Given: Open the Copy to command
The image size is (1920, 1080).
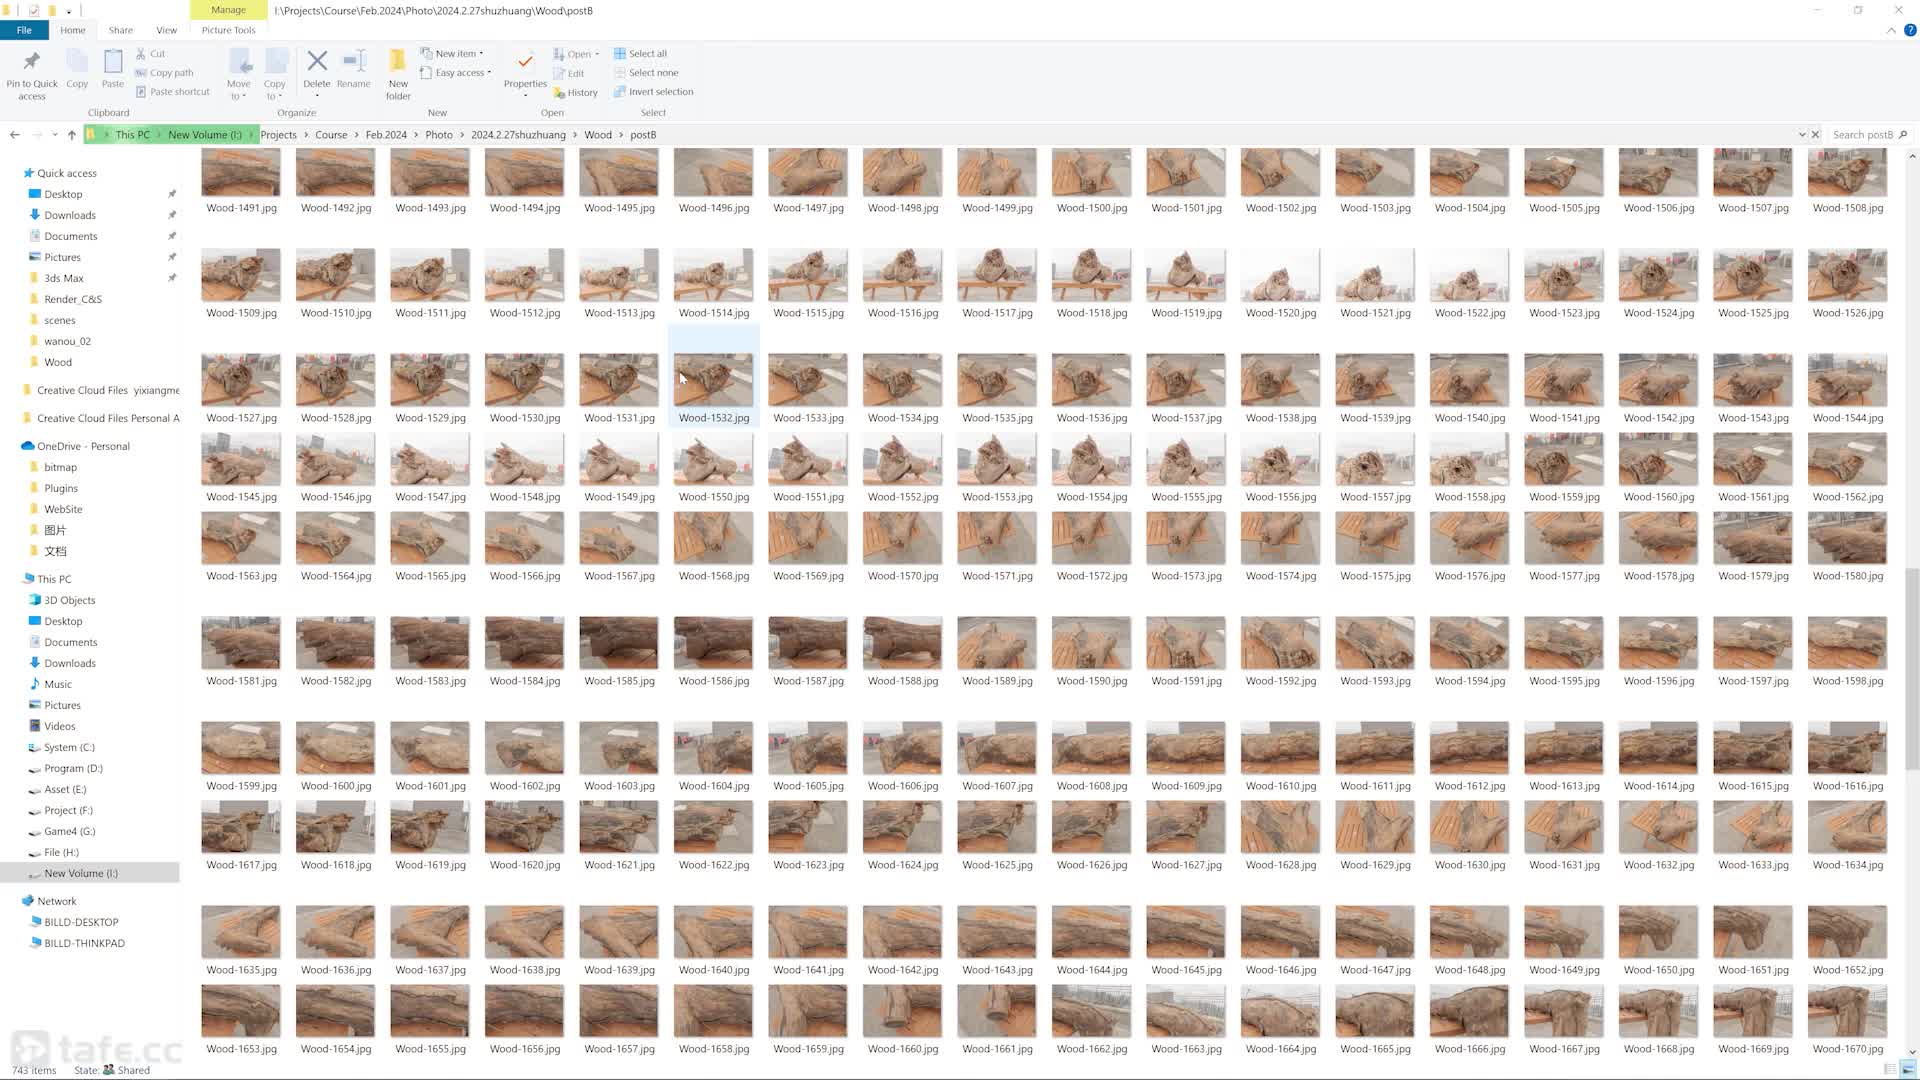Looking at the screenshot, I should 275,74.
